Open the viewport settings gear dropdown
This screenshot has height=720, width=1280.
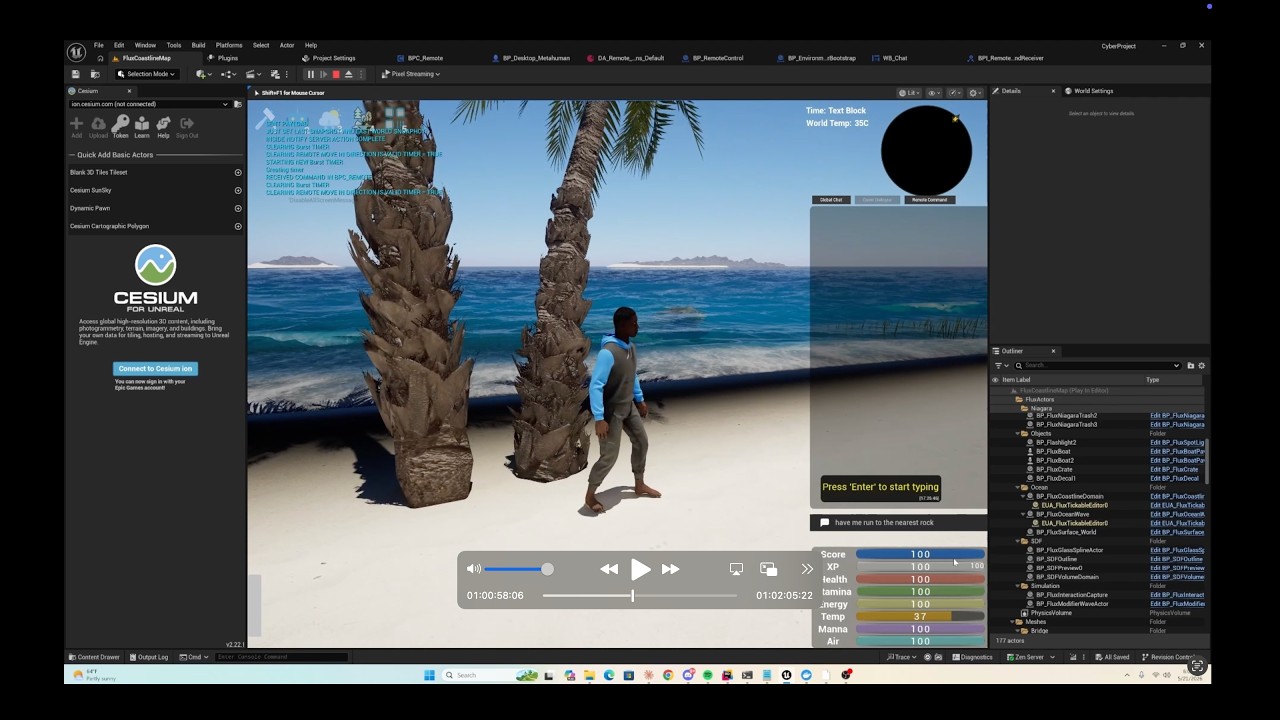(x=974, y=93)
